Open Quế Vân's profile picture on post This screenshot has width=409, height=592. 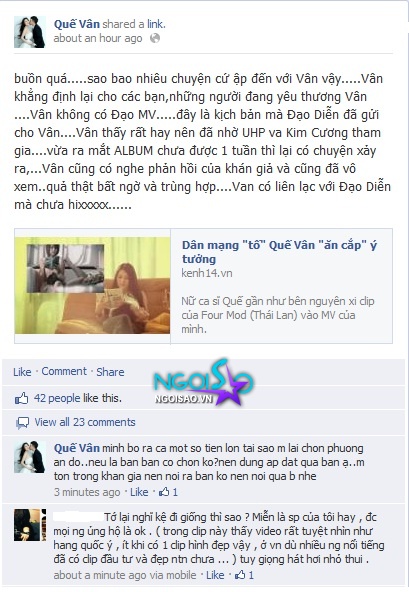point(30,32)
